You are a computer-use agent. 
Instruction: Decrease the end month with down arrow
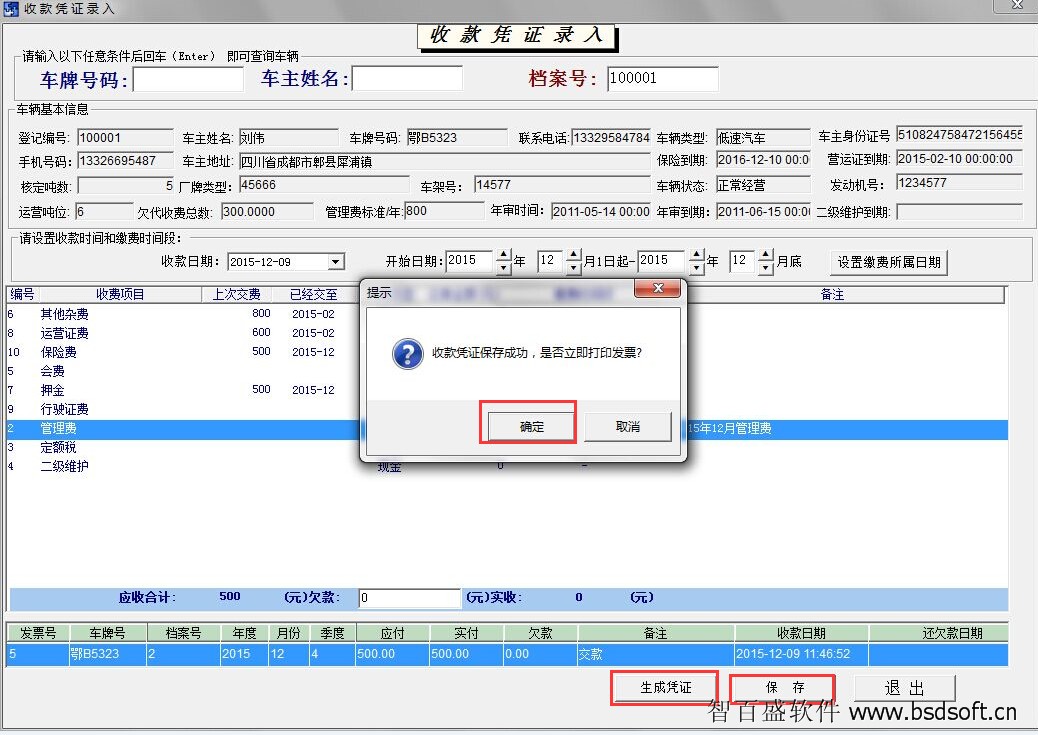click(766, 268)
